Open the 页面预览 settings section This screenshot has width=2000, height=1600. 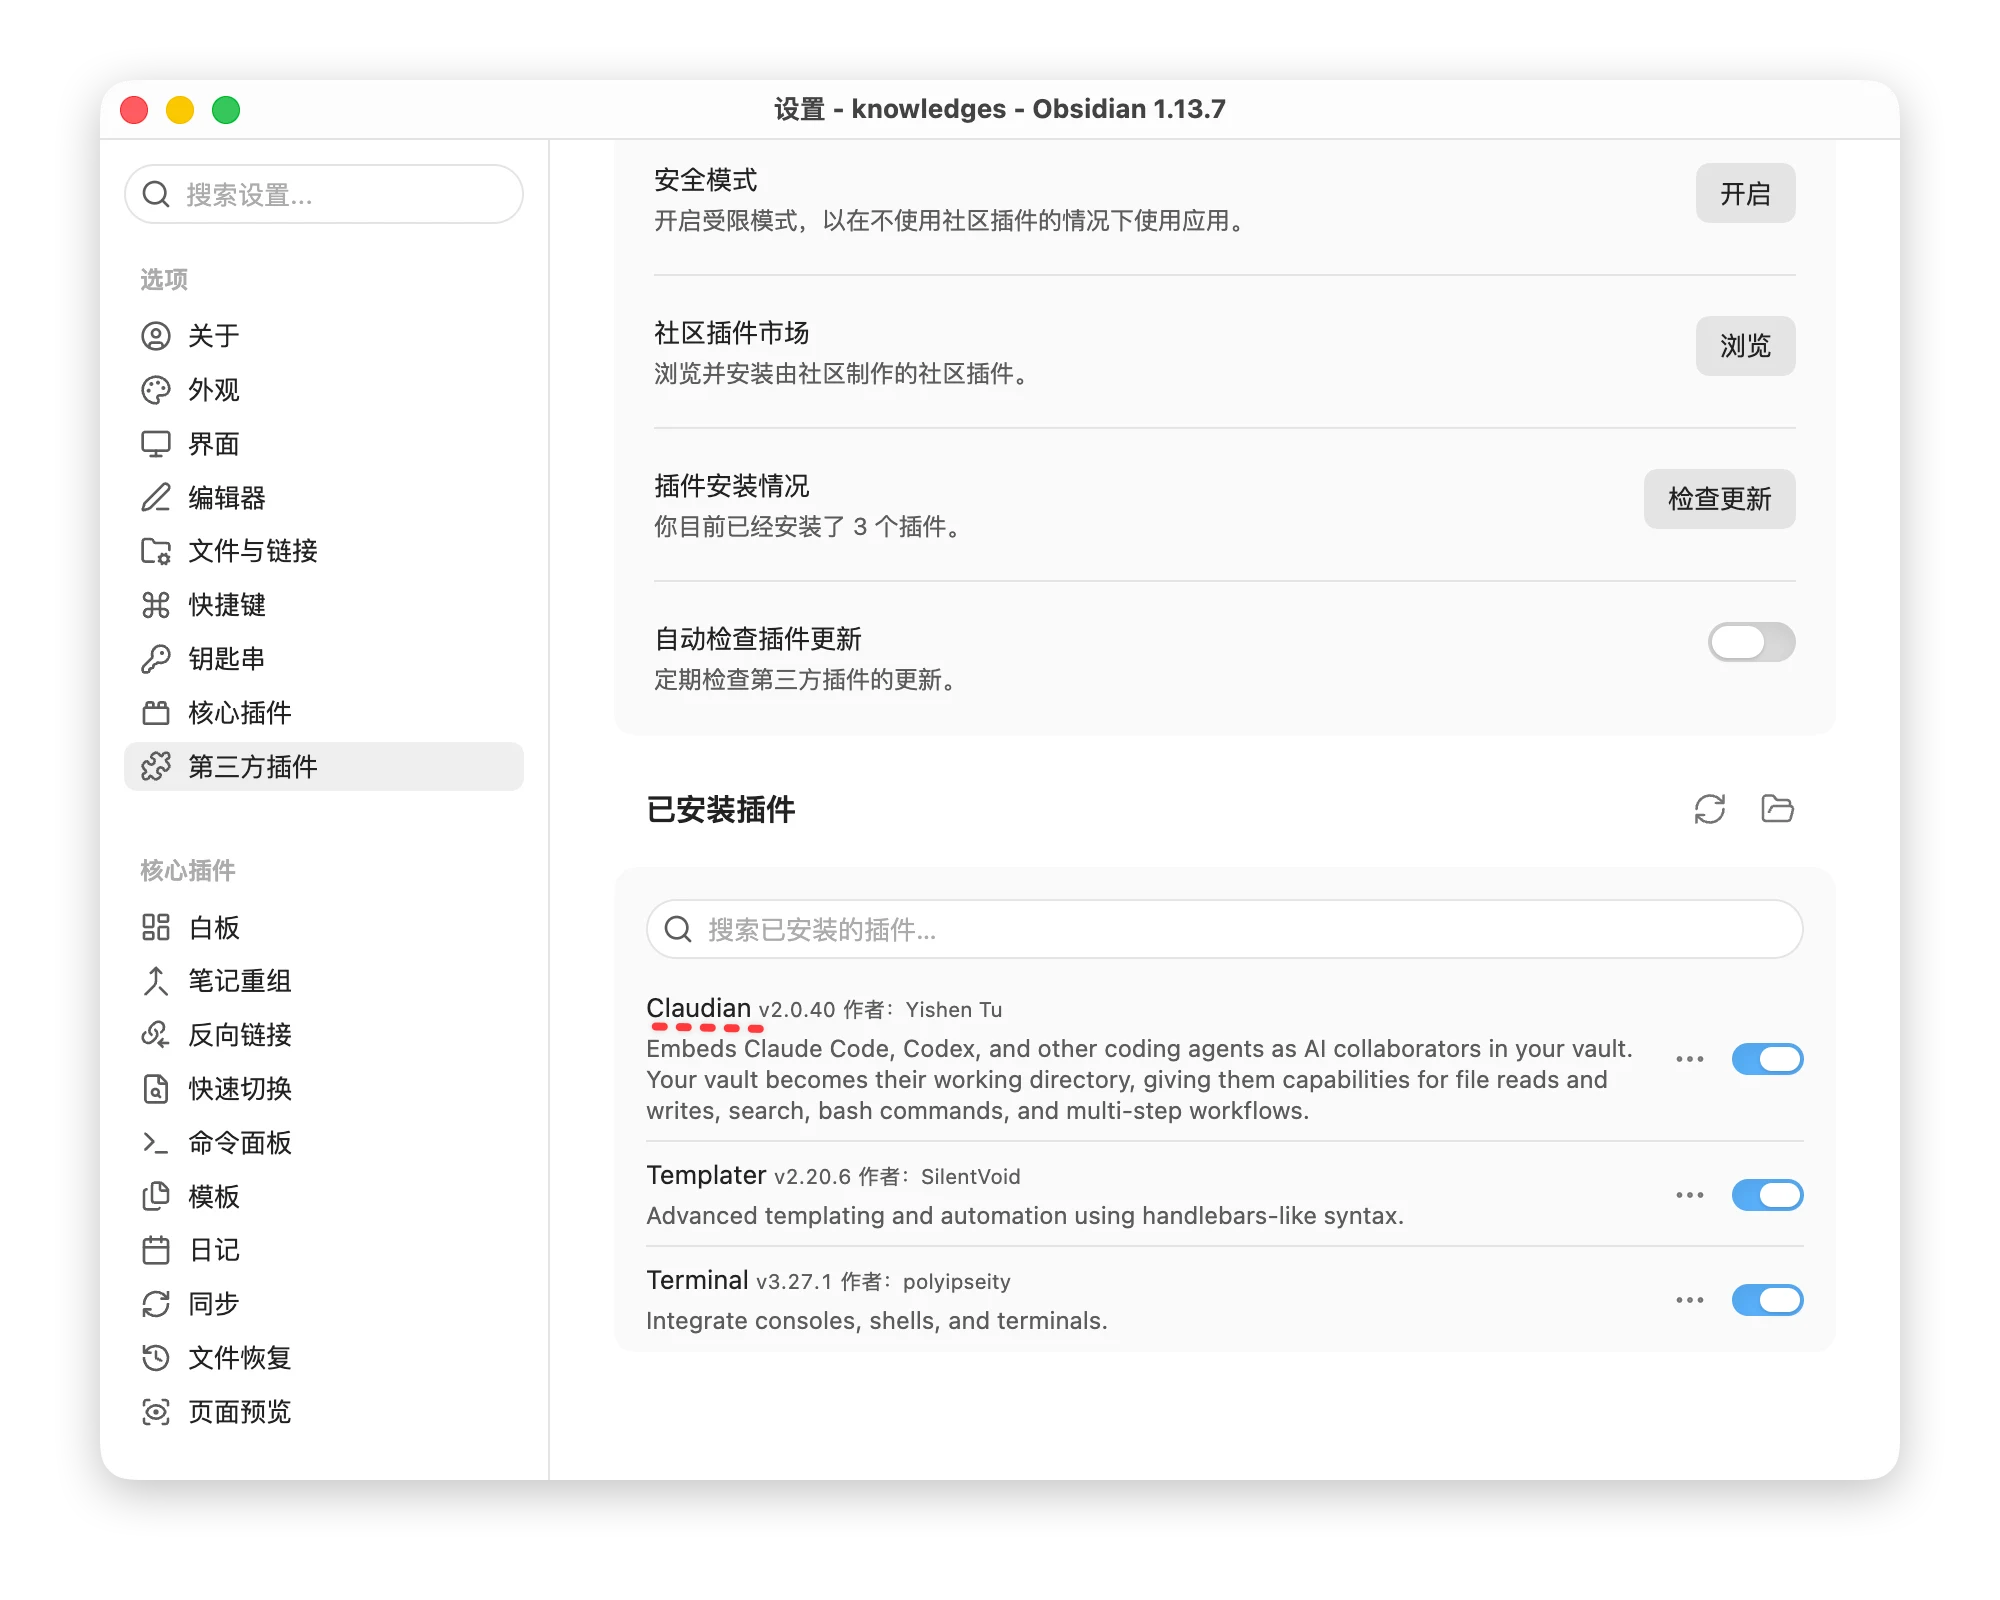coord(324,1412)
